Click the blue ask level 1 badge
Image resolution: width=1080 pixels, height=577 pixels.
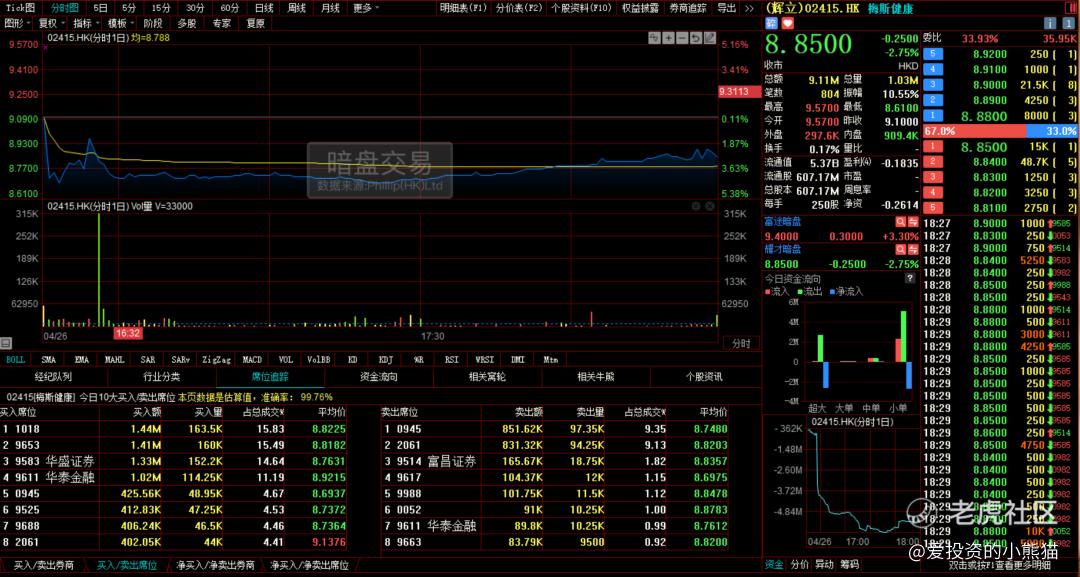pos(933,115)
